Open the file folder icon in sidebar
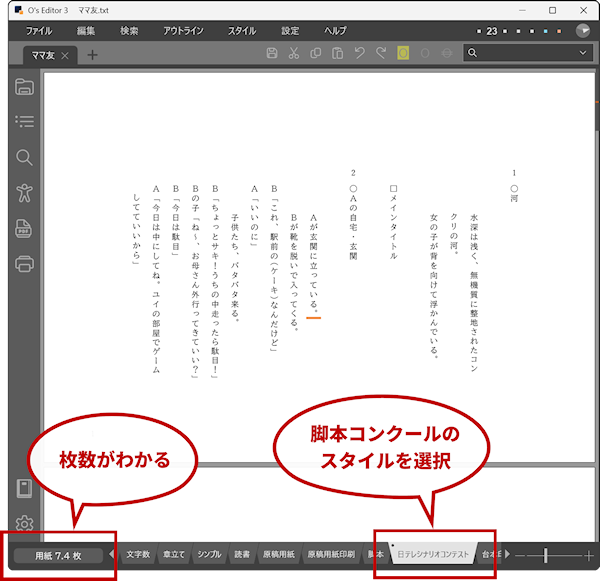The image size is (600, 581). (x=24, y=87)
